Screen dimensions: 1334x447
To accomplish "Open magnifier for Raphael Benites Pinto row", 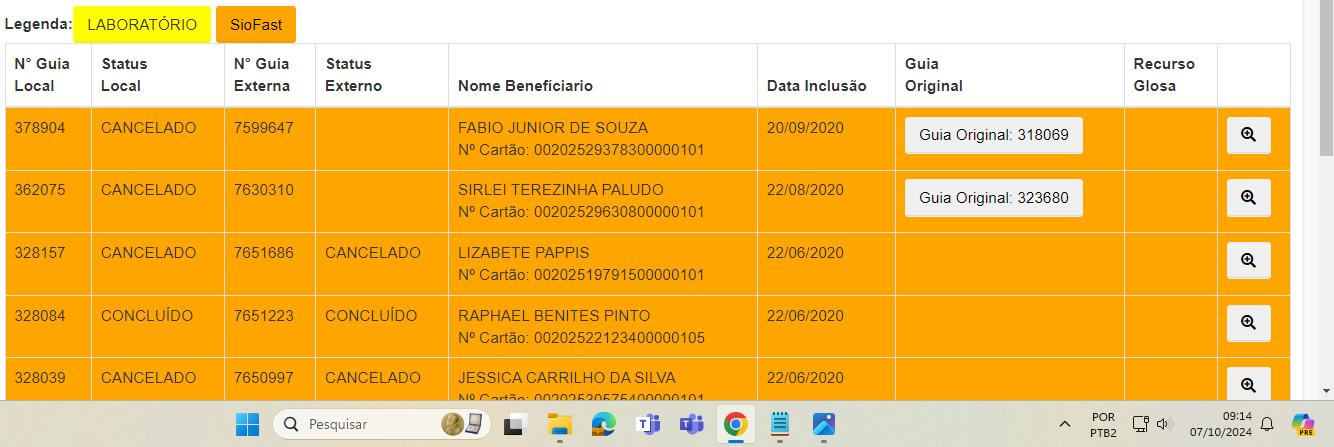I will click(1248, 323).
